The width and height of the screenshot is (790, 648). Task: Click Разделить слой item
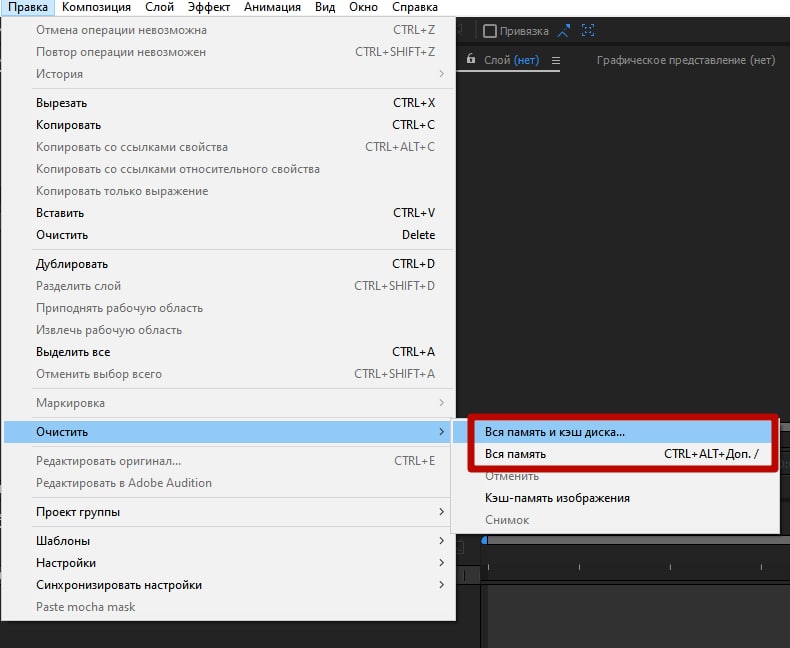coord(229,286)
